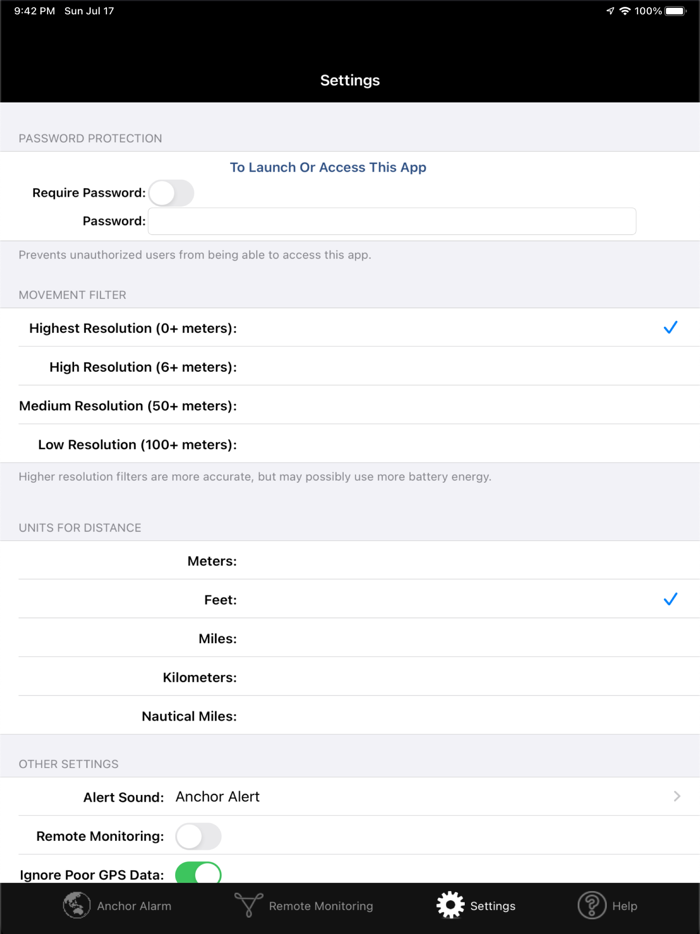Image resolution: width=700 pixels, height=934 pixels.
Task: Tap "To Launch Or Access This App" text
Action: tap(328, 167)
